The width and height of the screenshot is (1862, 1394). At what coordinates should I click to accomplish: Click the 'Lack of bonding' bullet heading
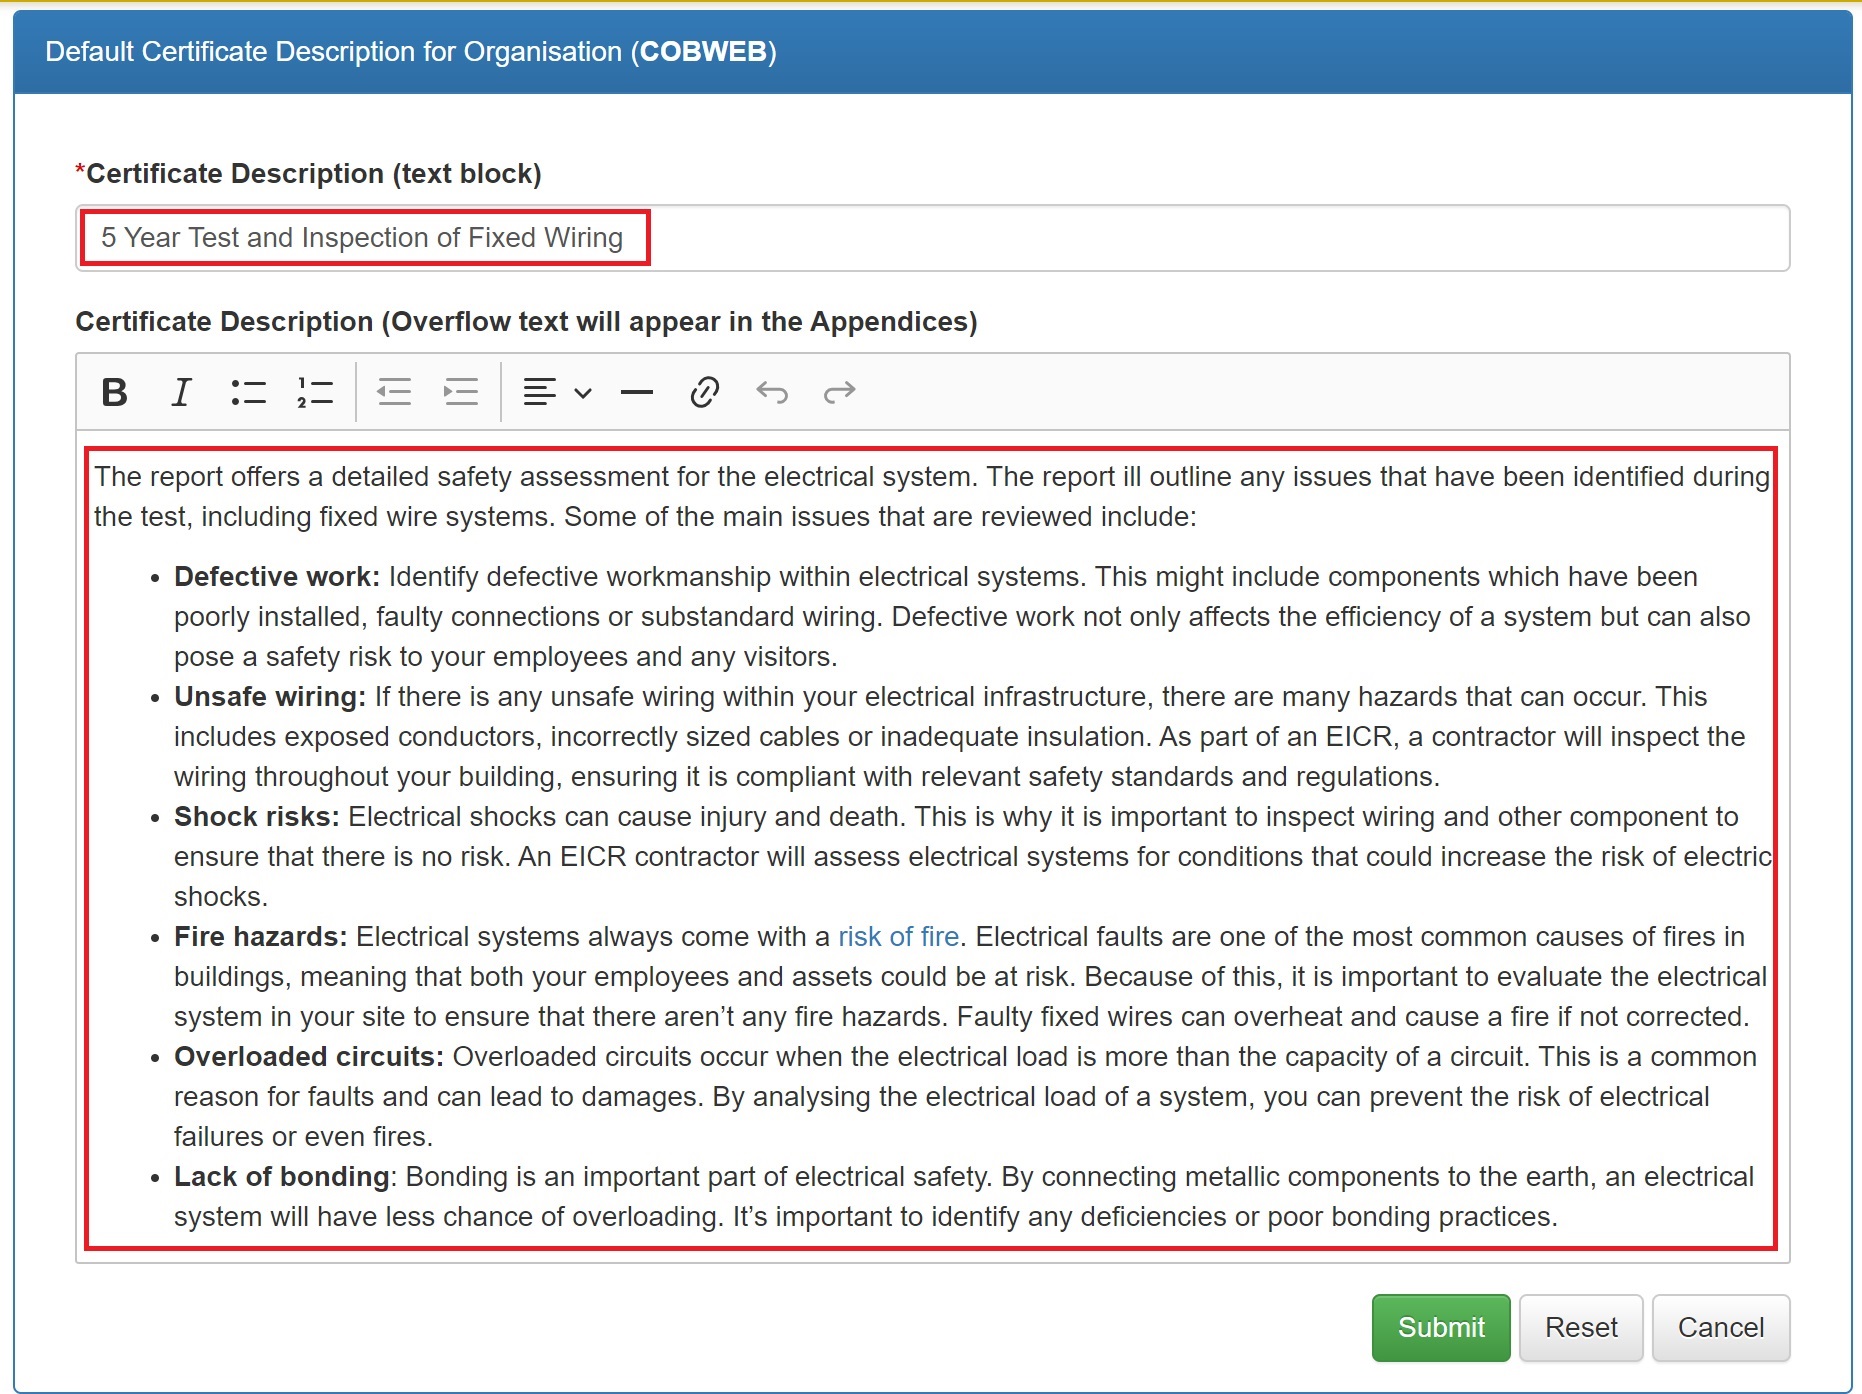(281, 1177)
